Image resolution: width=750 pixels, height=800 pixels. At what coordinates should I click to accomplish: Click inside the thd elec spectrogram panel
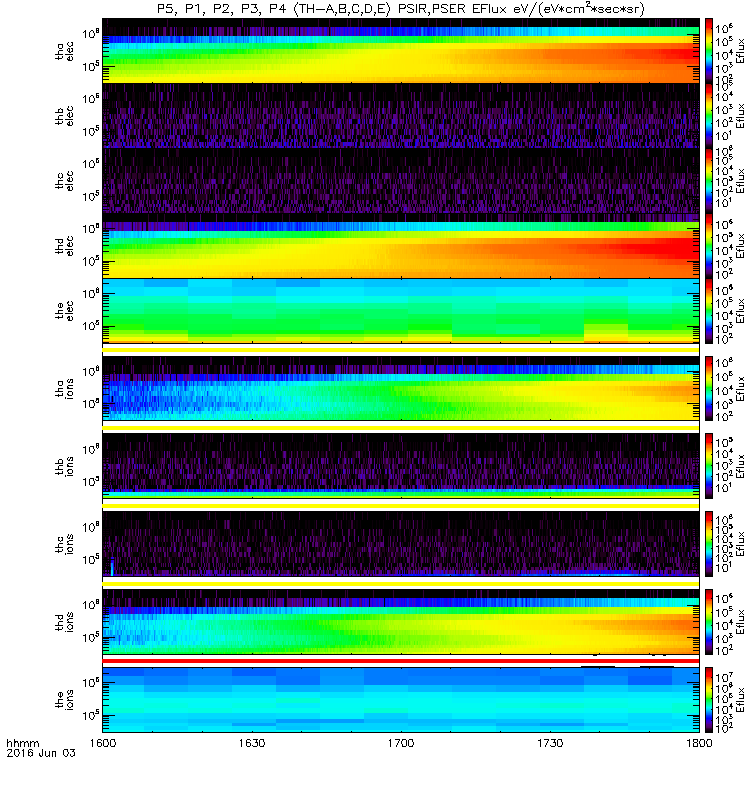[401, 246]
